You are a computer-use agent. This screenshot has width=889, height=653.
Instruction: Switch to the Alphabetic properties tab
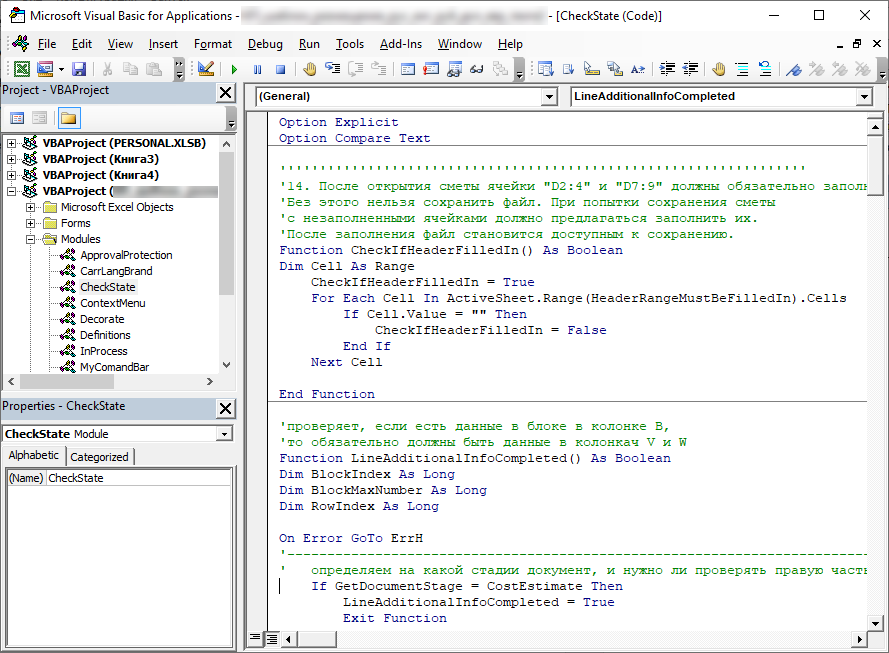pos(34,456)
